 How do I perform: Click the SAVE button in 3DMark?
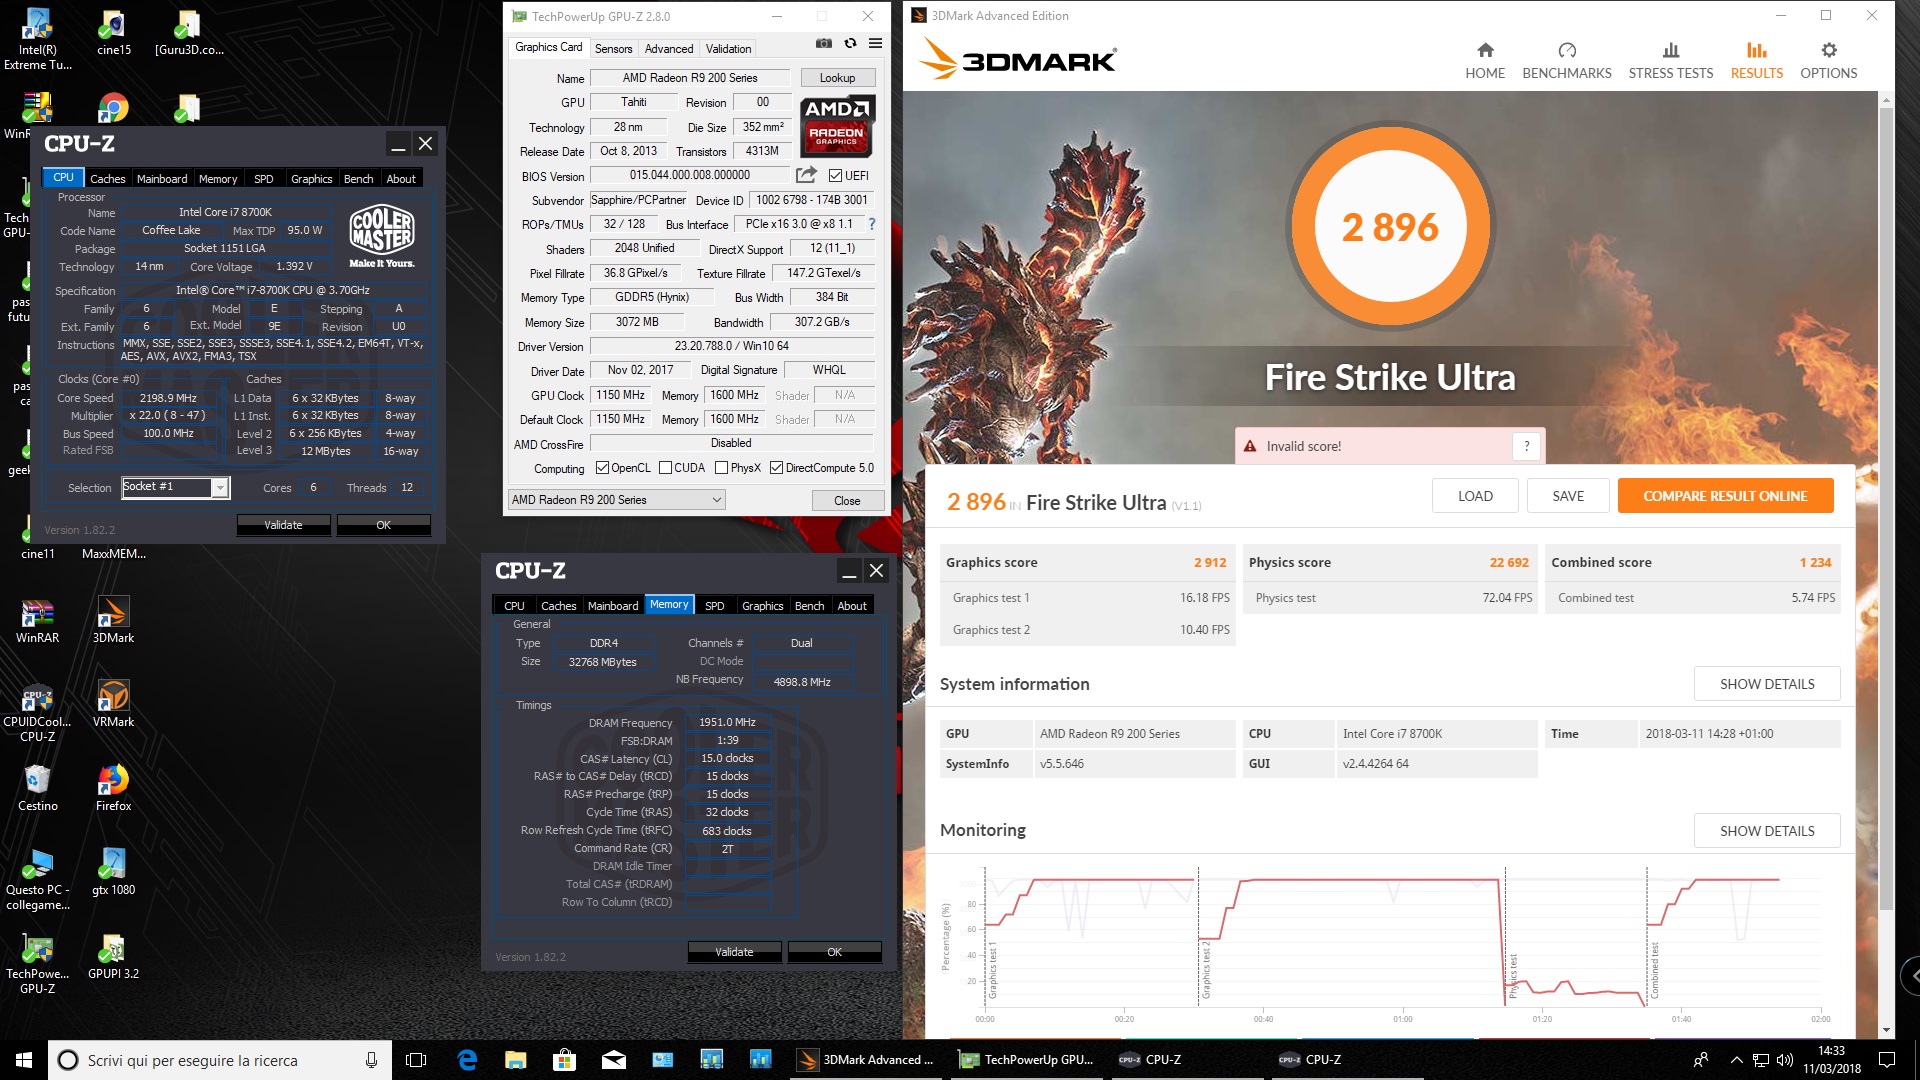[1568, 496]
